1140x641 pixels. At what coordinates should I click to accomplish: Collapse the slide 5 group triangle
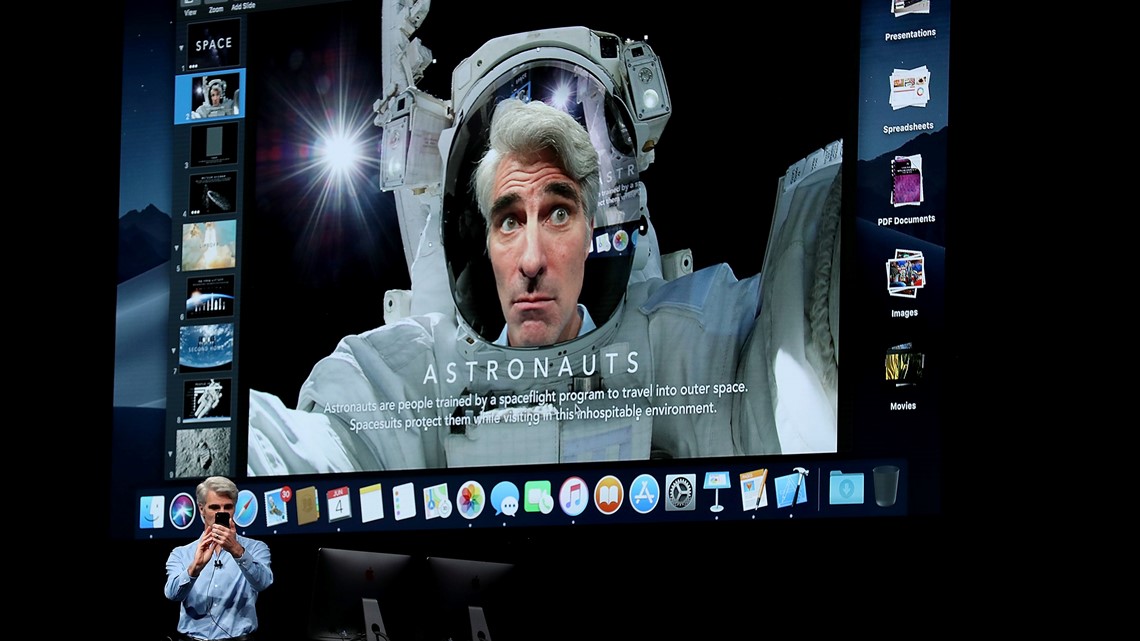(x=177, y=248)
